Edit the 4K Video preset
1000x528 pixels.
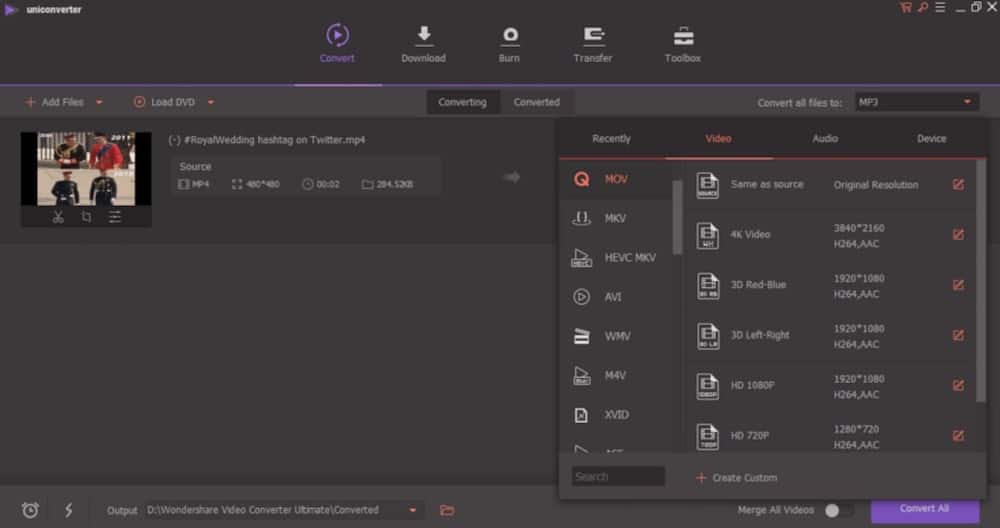click(x=958, y=235)
